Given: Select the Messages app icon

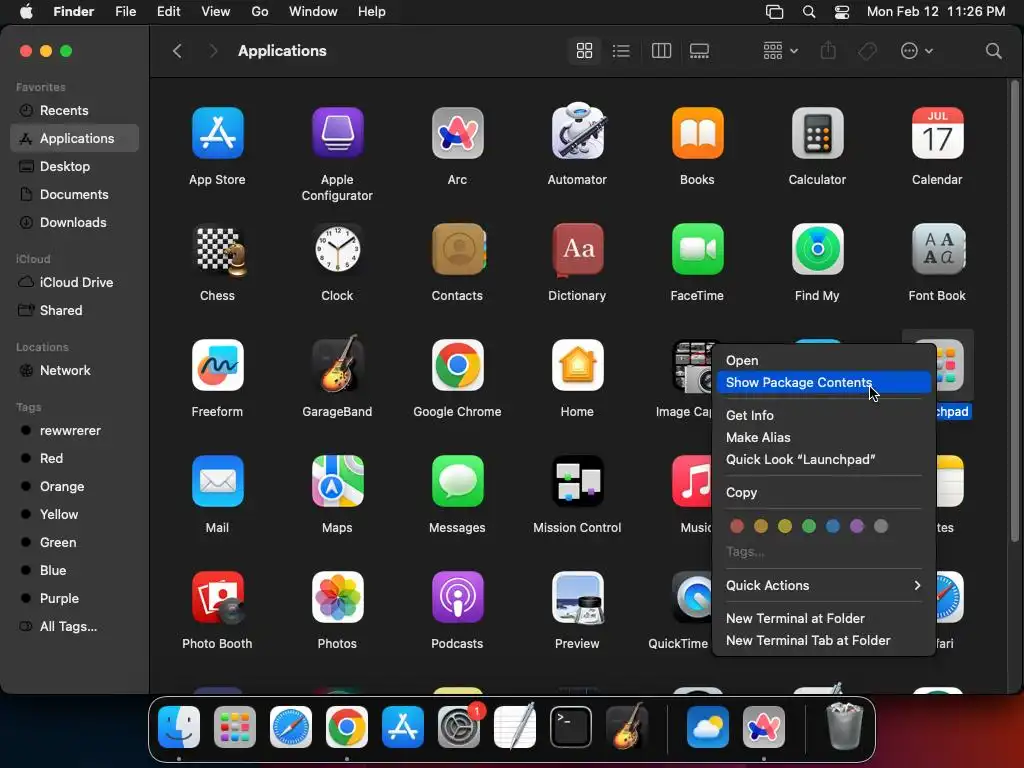Looking at the screenshot, I should 457,481.
